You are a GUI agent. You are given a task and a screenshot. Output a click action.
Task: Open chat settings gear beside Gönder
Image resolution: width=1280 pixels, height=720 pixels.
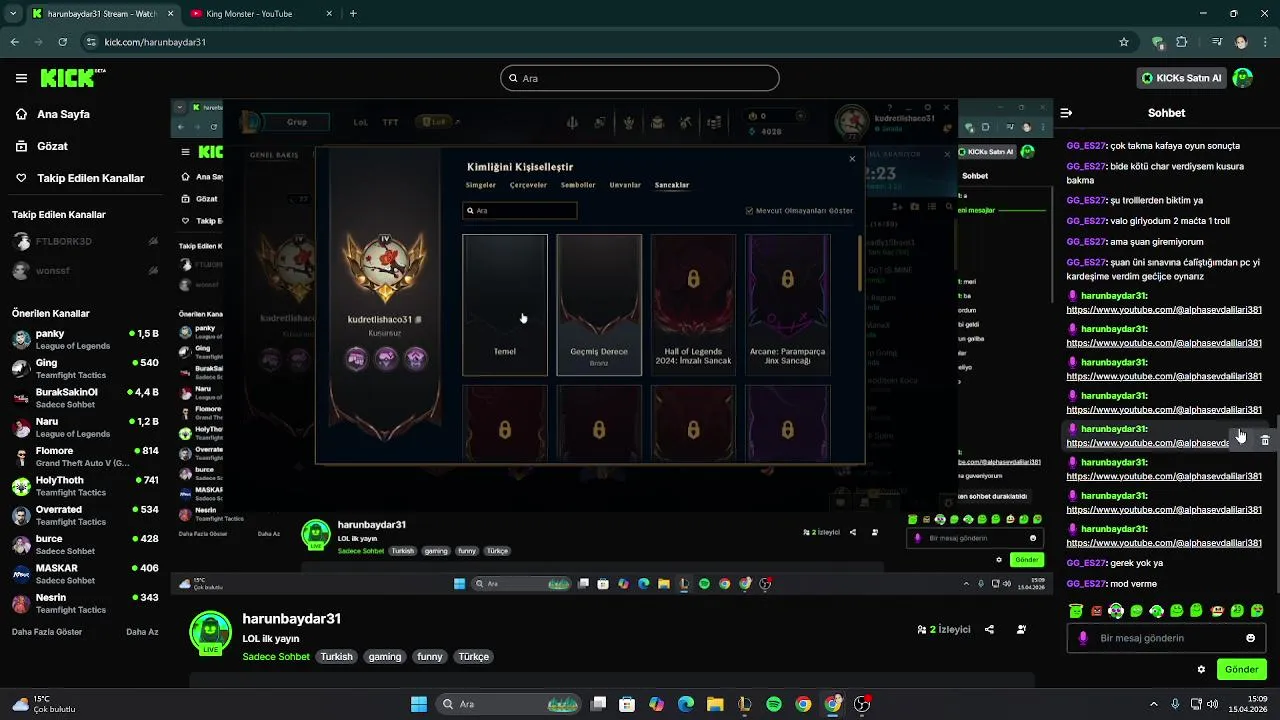click(x=1201, y=669)
